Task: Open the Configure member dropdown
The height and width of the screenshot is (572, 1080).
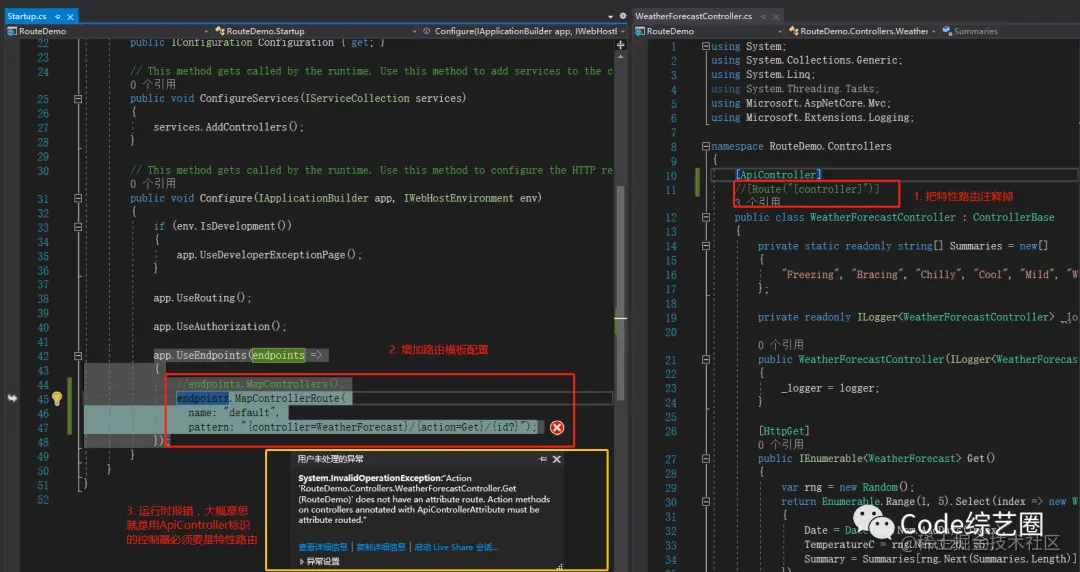Action: (x=623, y=31)
